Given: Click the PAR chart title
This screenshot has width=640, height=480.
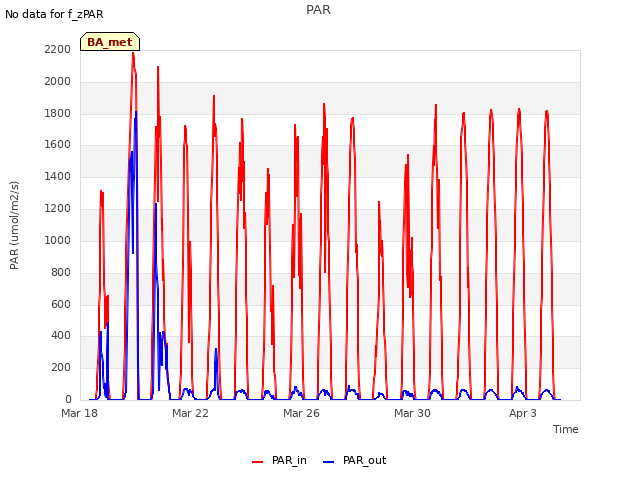Looking at the screenshot, I should pos(318,10).
